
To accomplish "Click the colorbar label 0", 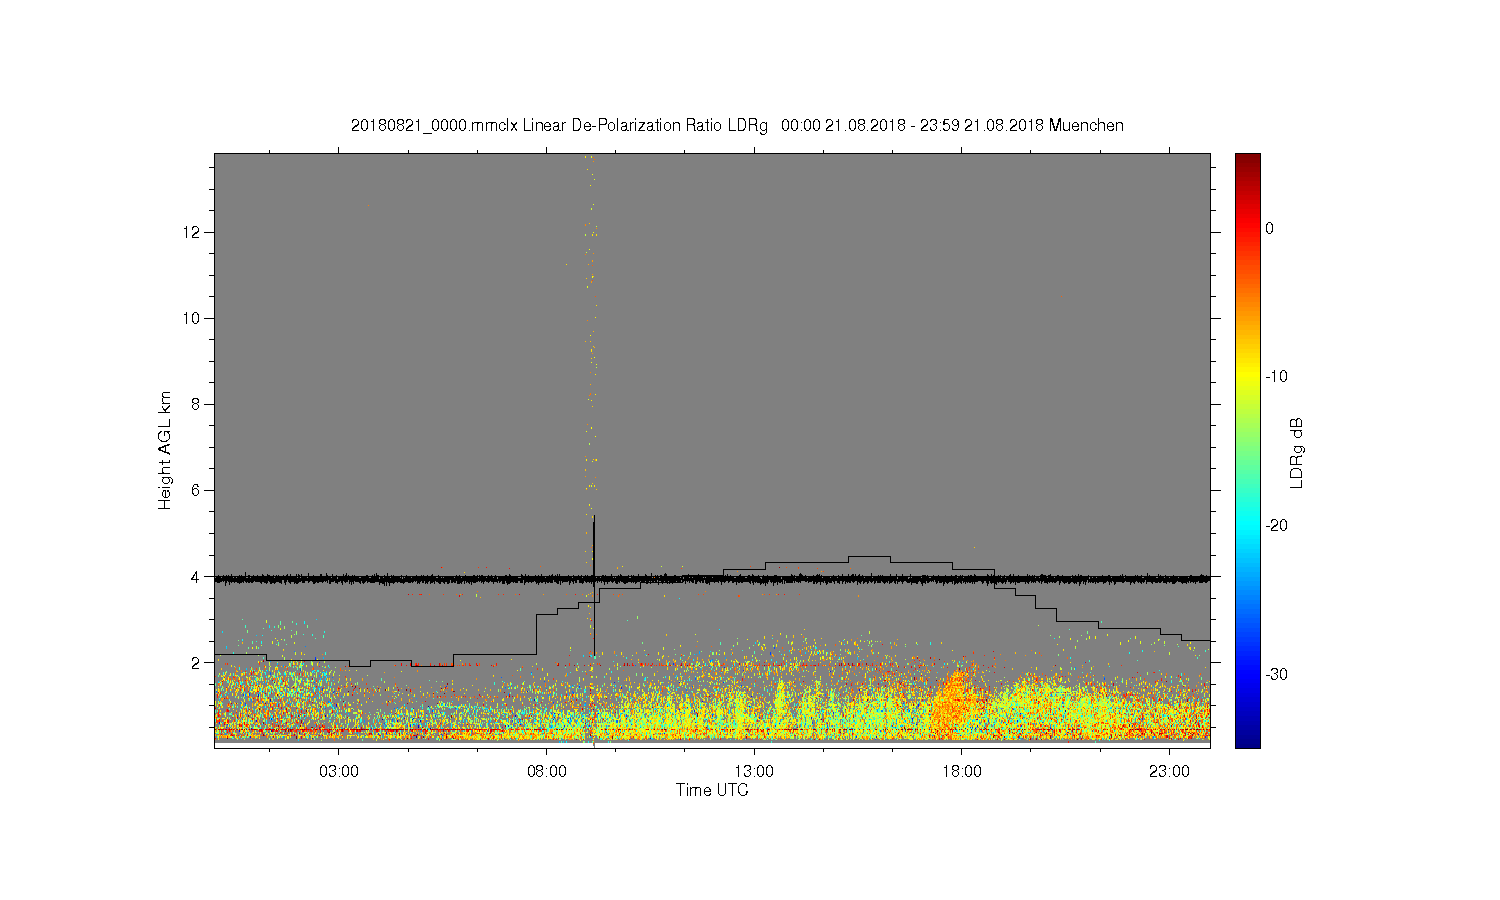I will (x=1270, y=228).
